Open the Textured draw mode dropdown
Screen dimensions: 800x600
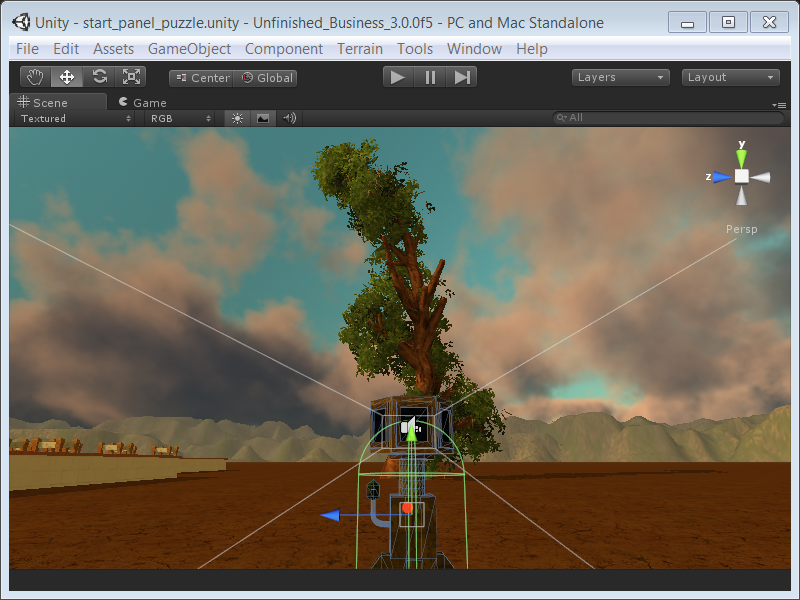pos(76,118)
